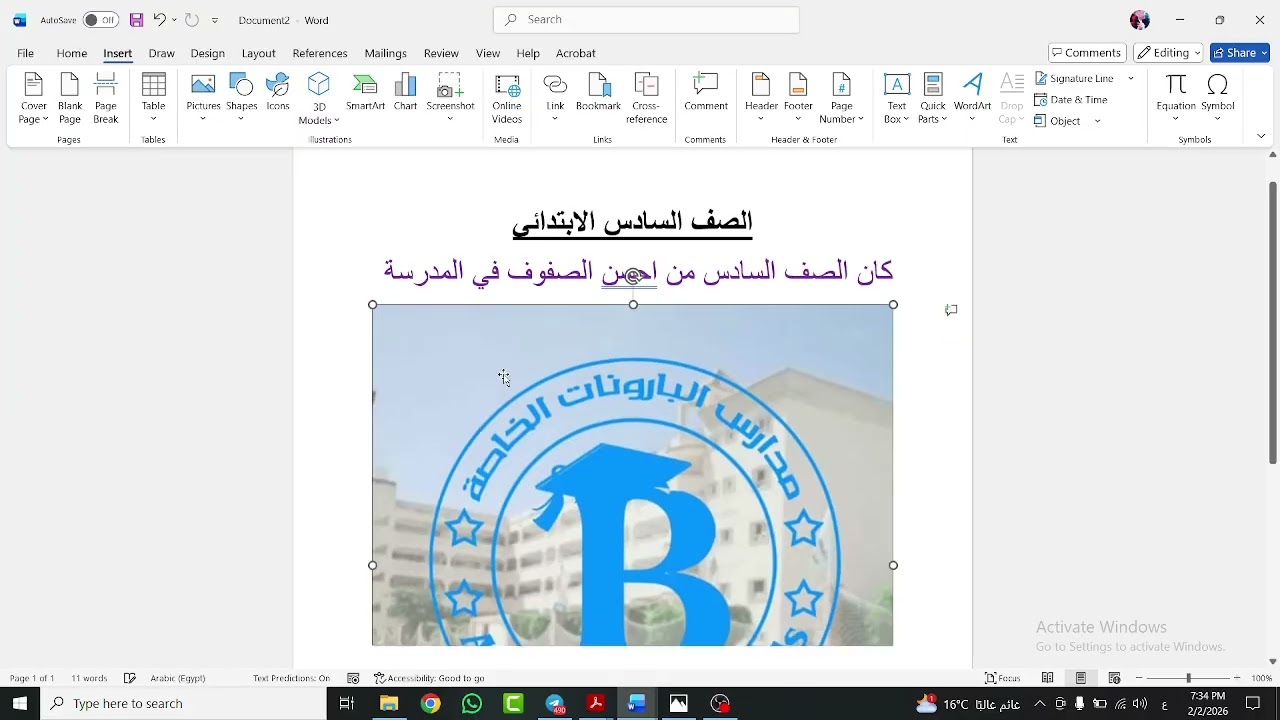Open the Footer menu

798,98
